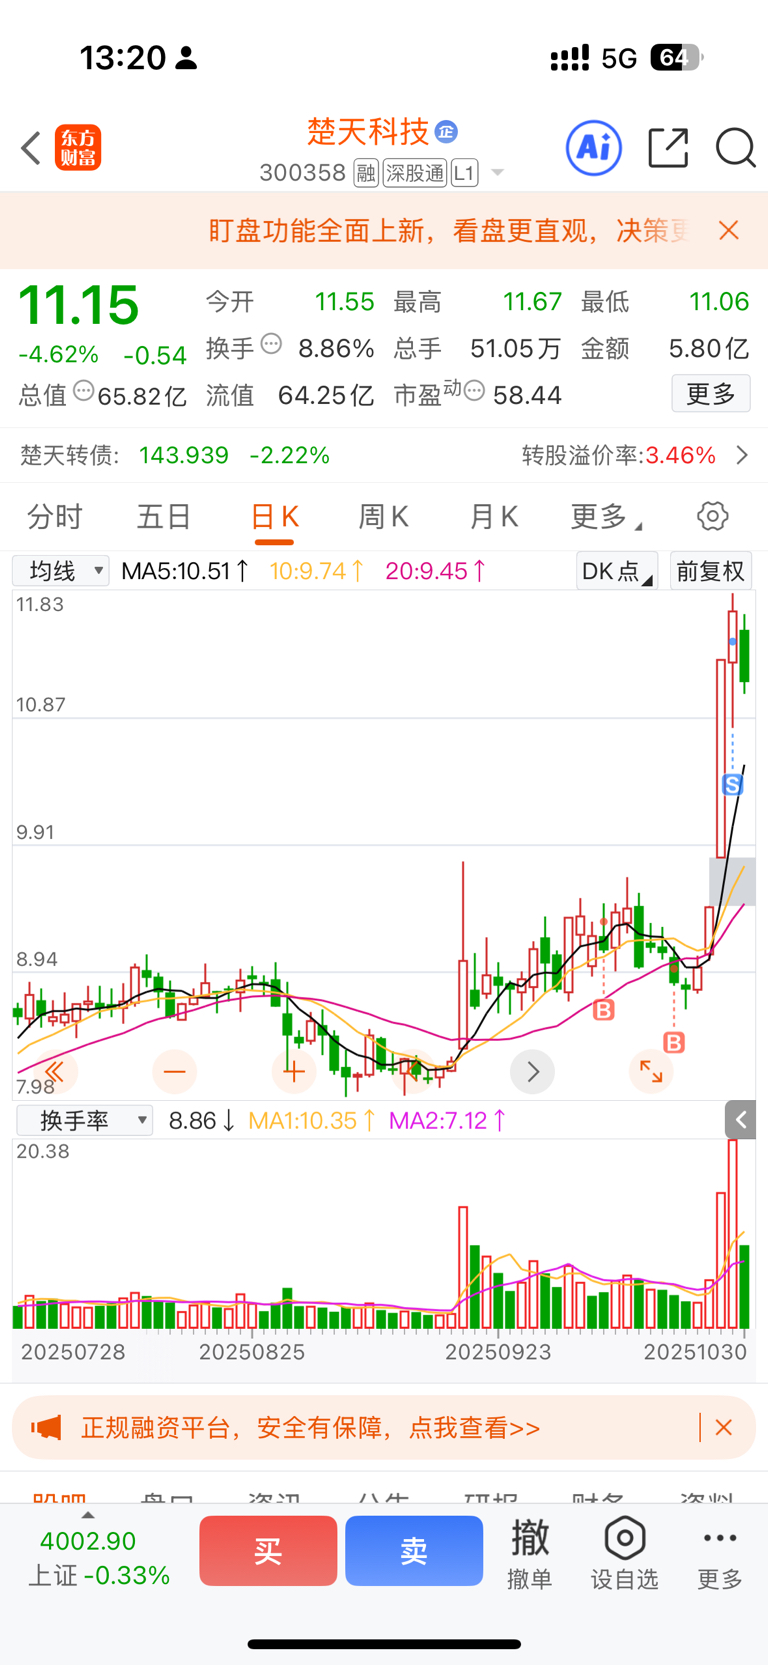Tap the MA5:10.51 label
The width and height of the screenshot is (769, 1665).
pos(185,571)
